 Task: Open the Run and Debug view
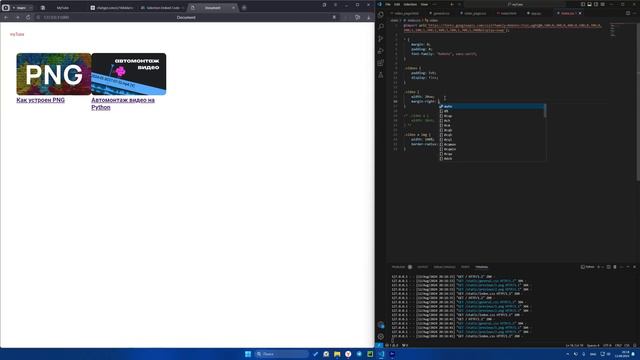pos(381,51)
